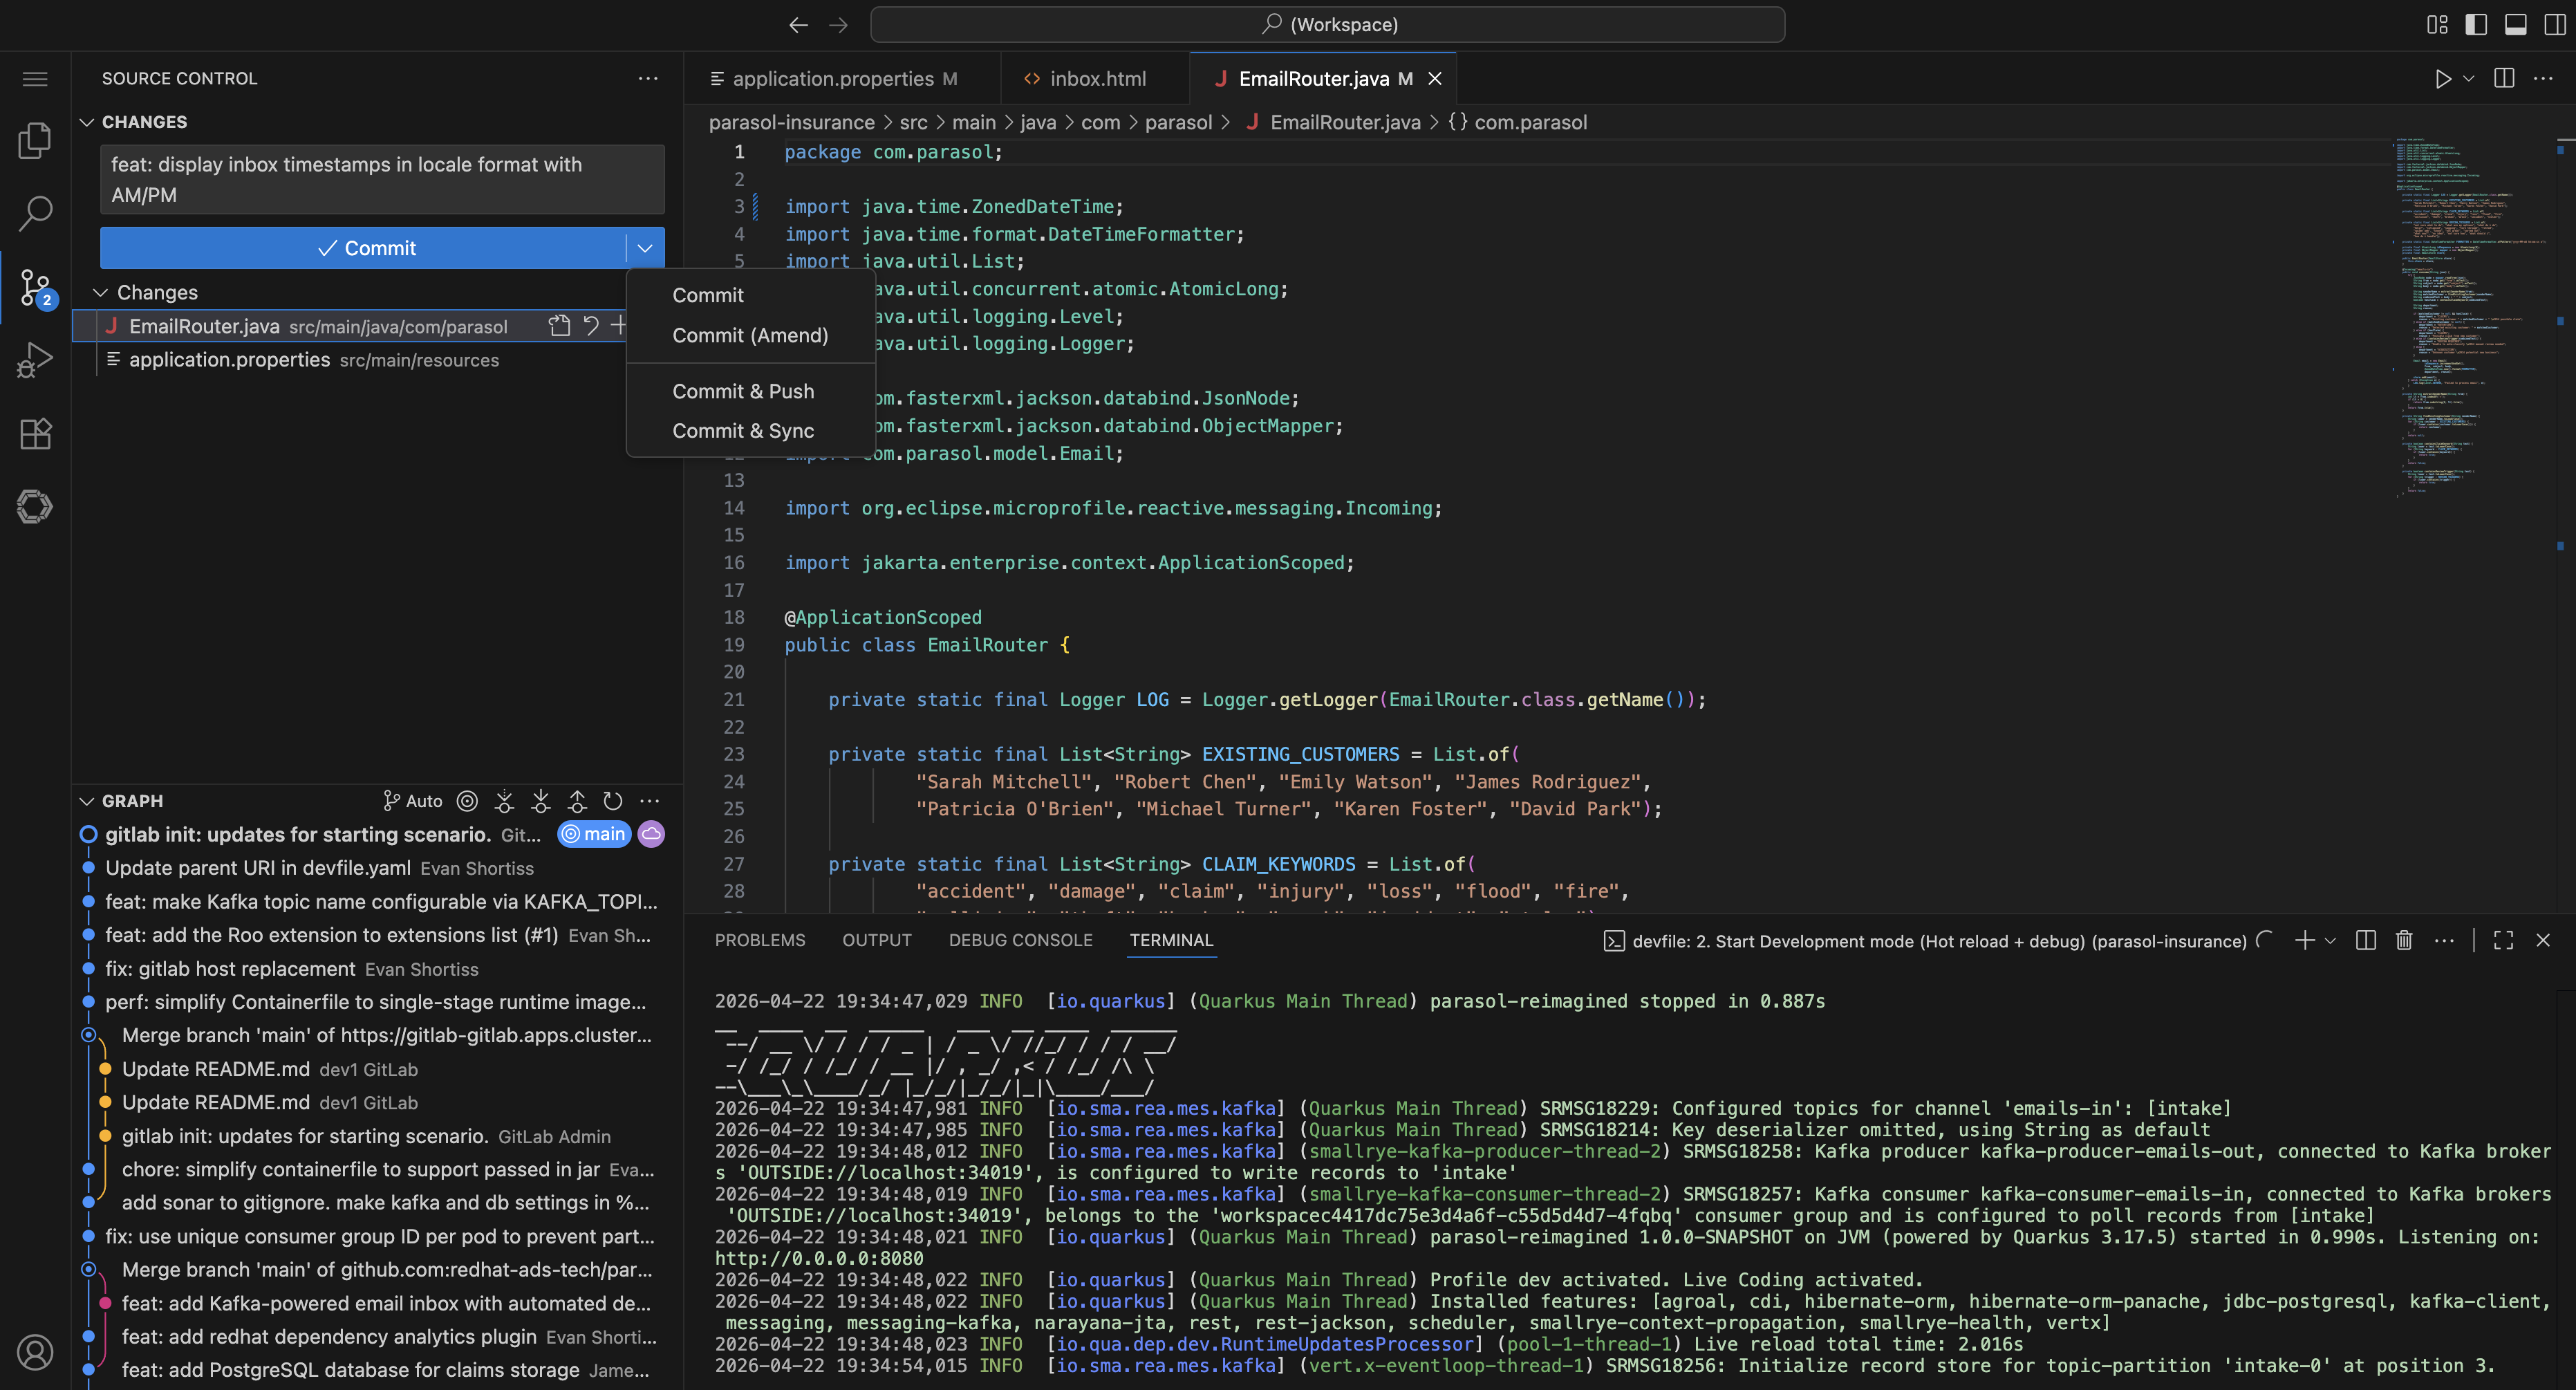
Task: Refresh the source control graph
Action: coord(613,801)
